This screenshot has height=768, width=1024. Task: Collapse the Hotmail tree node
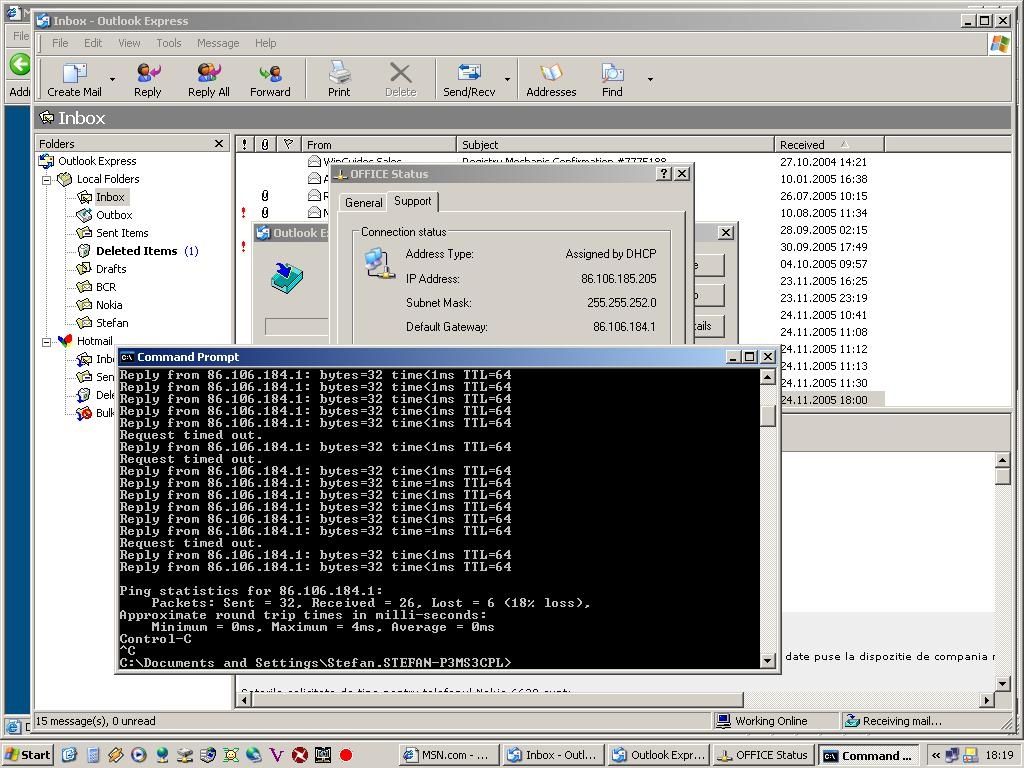coord(46,342)
